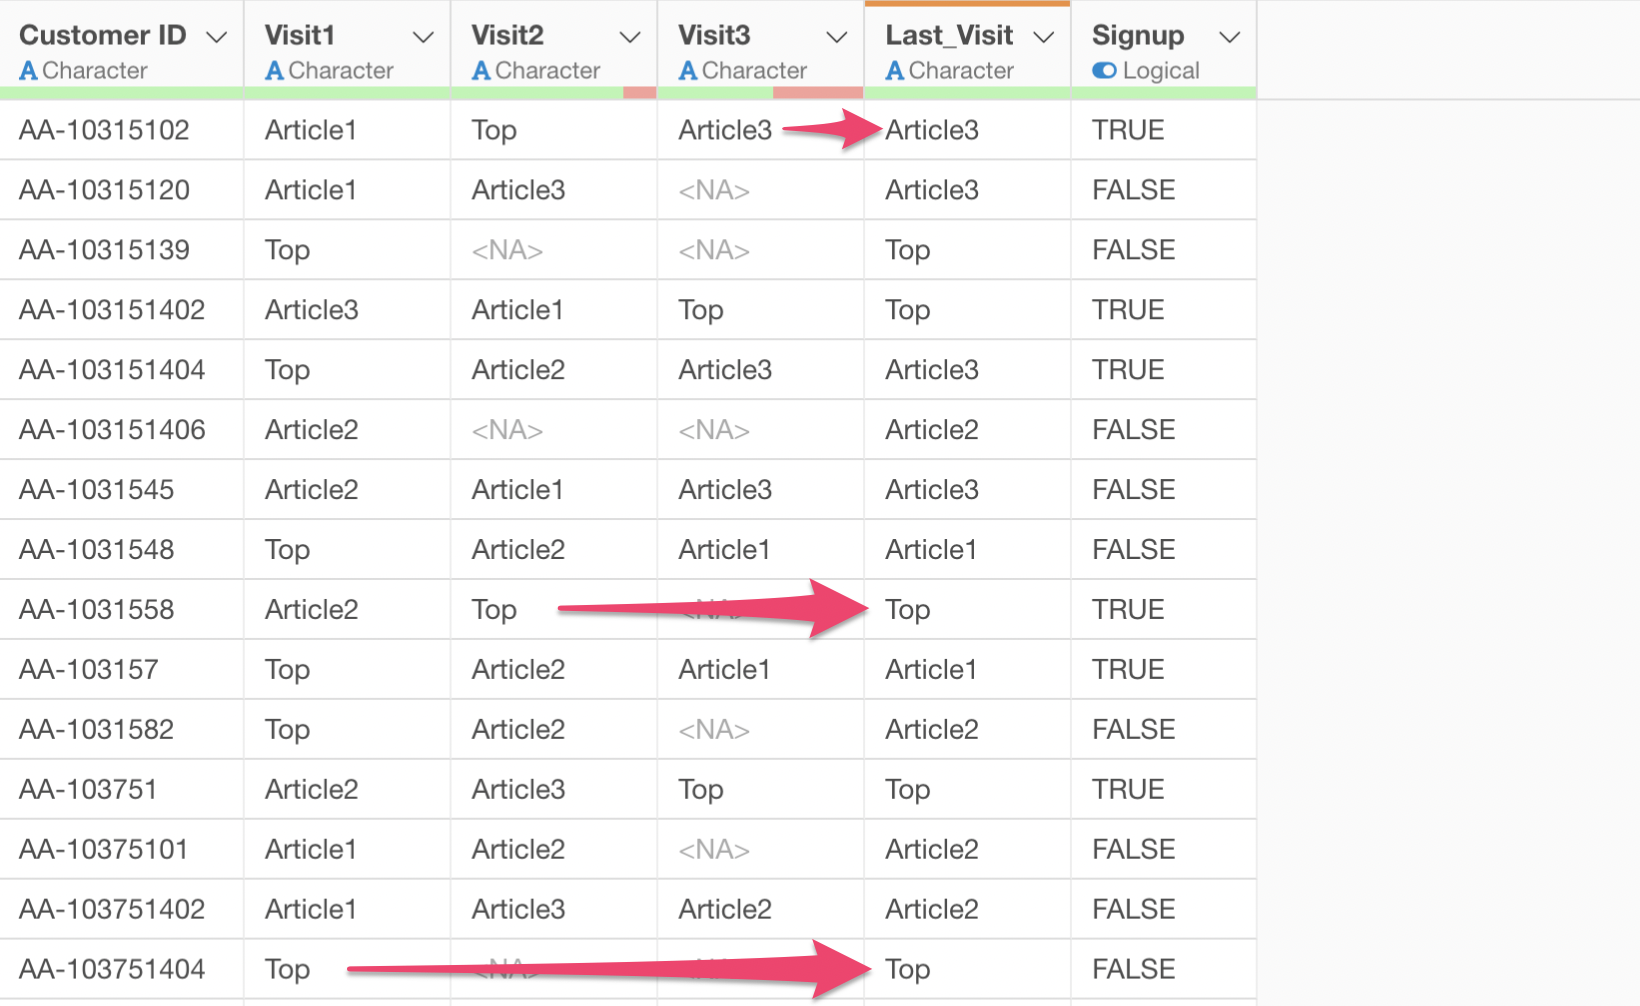Screen dimensions: 1640x1006
Task: Click the Character type icon under Customer ID
Action: click(x=28, y=71)
